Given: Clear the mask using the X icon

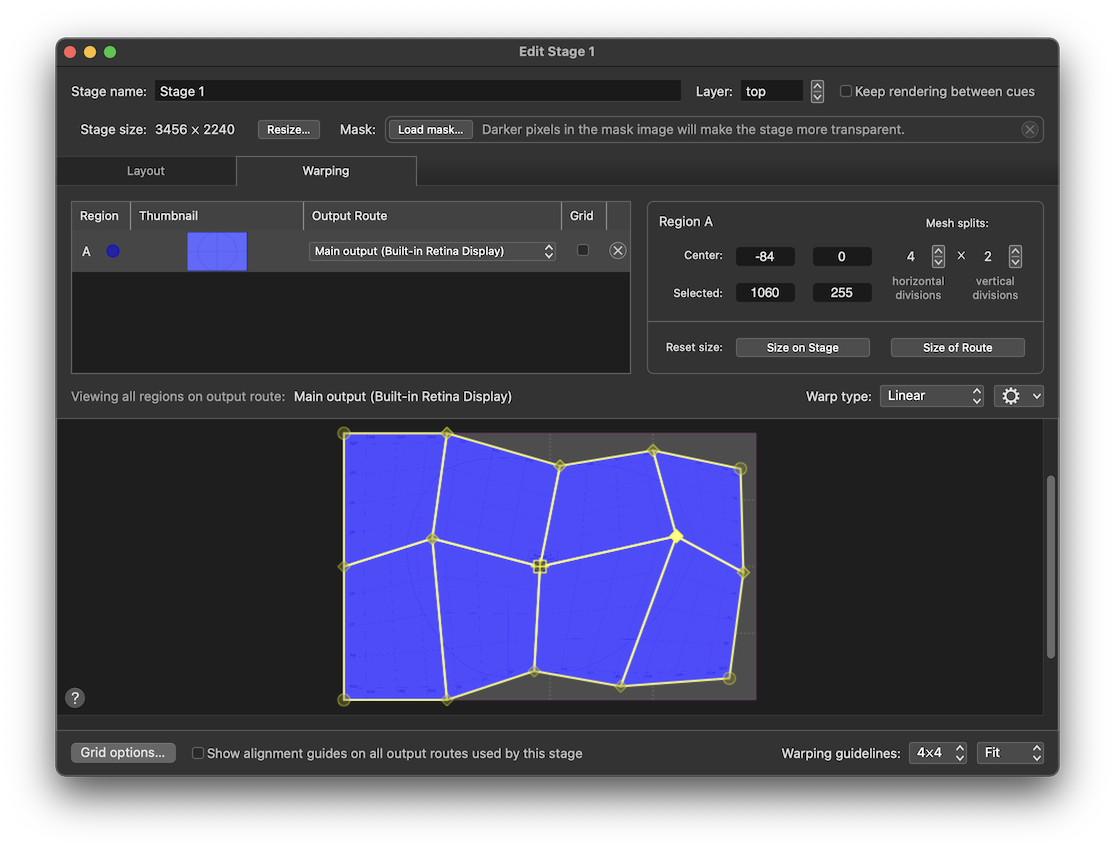Looking at the screenshot, I should [x=1029, y=130].
